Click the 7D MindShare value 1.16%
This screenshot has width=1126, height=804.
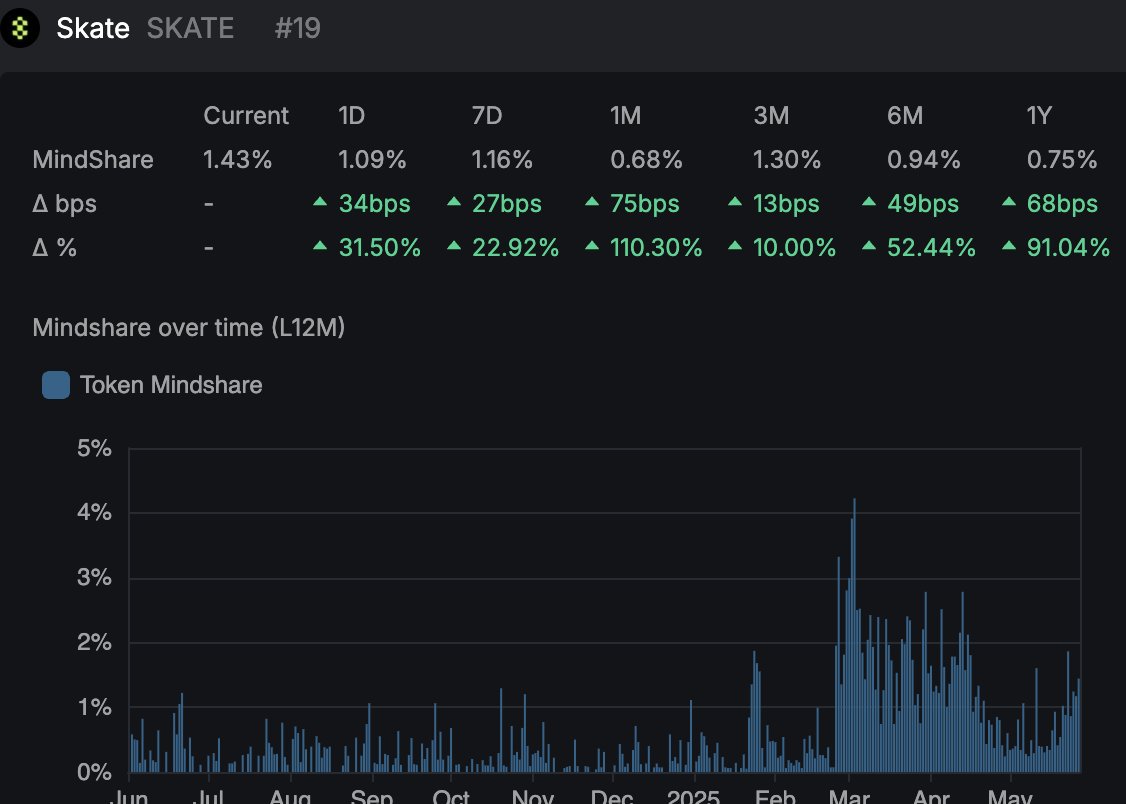[502, 159]
